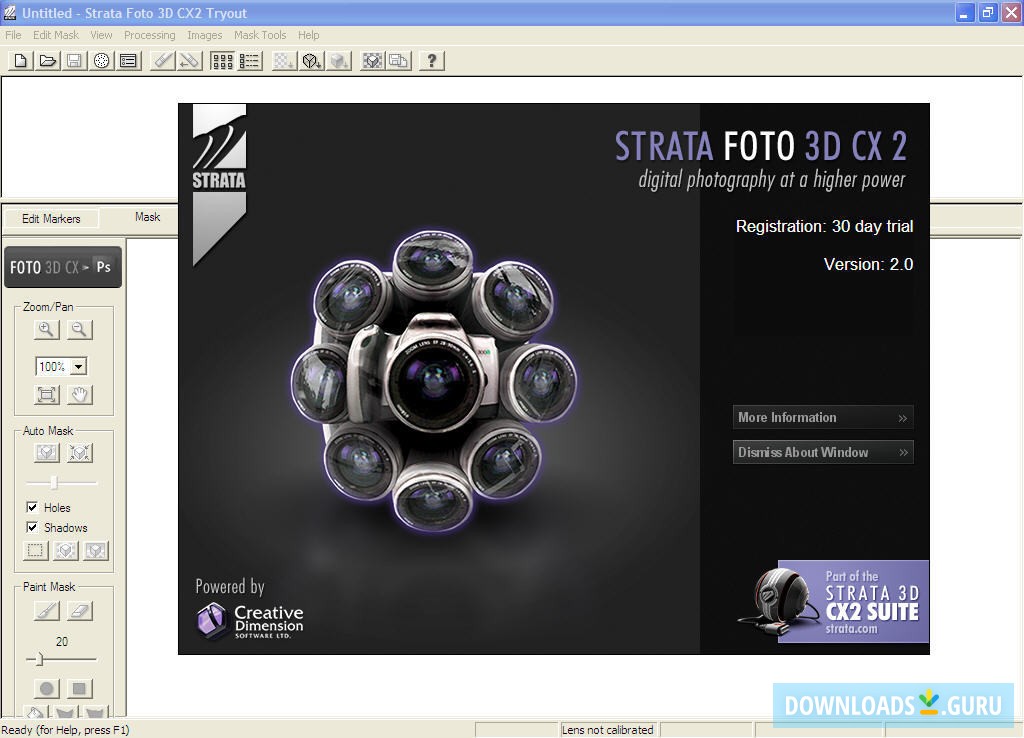Click the More Information button
The image size is (1024, 738).
(x=823, y=417)
